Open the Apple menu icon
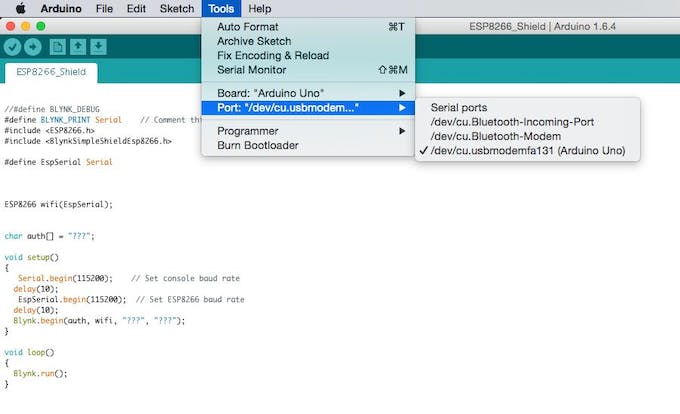This screenshot has width=680, height=414. [20, 9]
